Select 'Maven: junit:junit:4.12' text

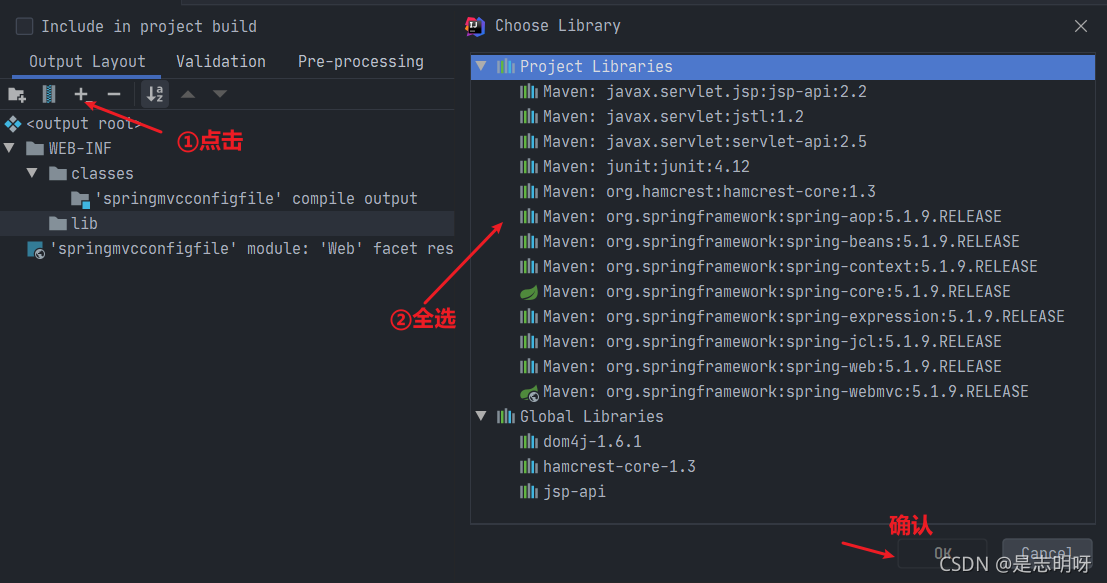tap(646, 167)
